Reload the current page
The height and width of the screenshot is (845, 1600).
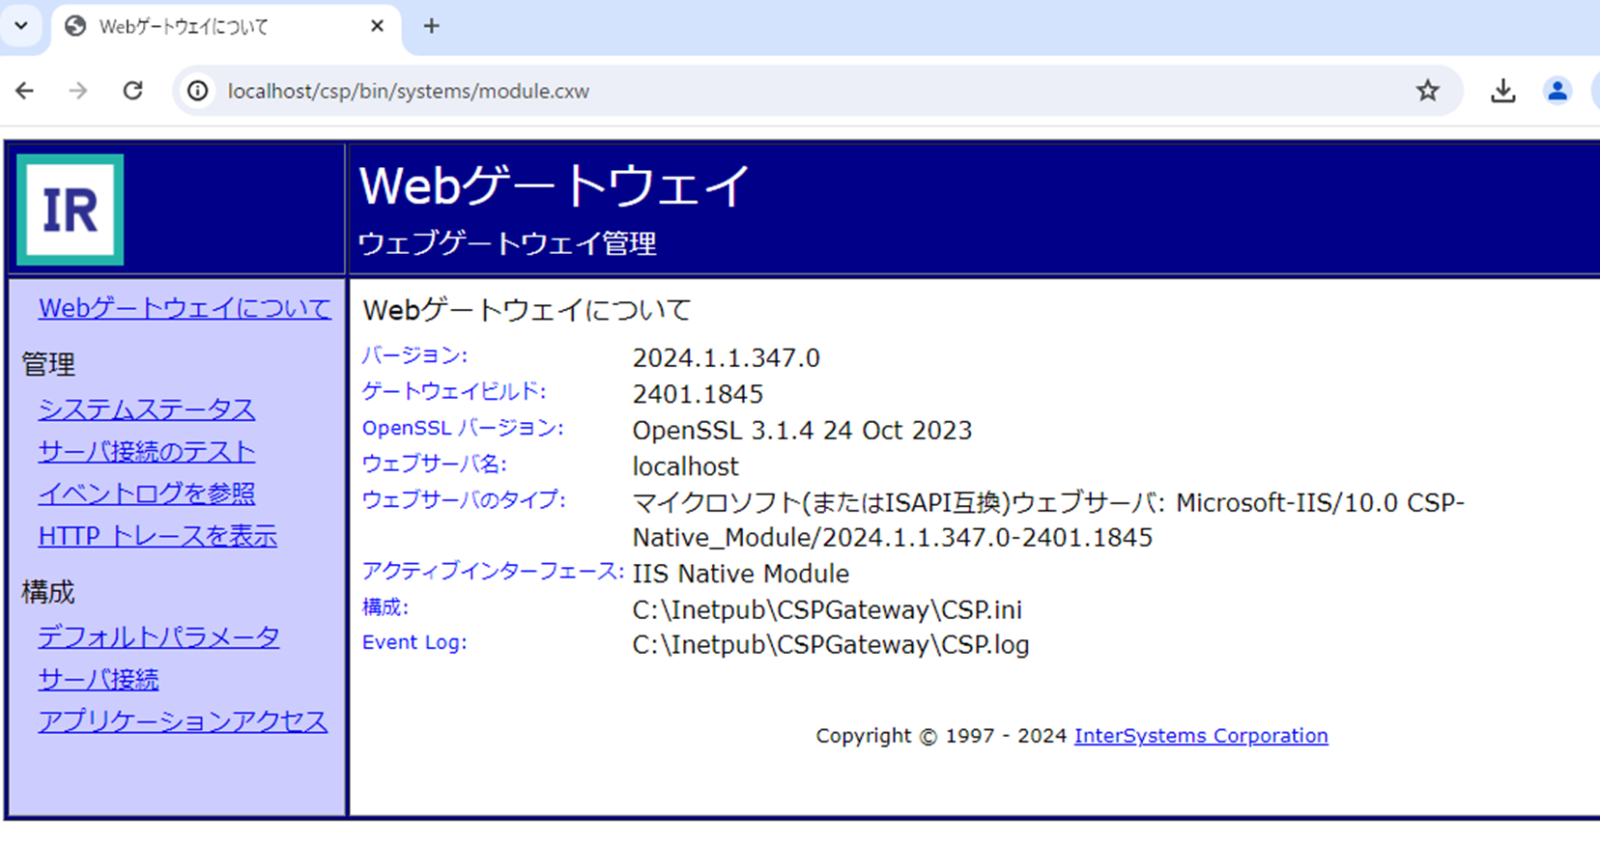point(133,91)
